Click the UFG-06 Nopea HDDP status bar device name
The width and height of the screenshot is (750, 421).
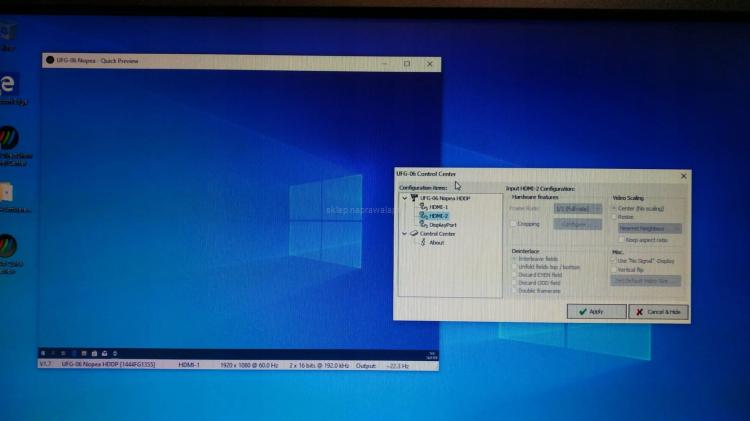108,365
